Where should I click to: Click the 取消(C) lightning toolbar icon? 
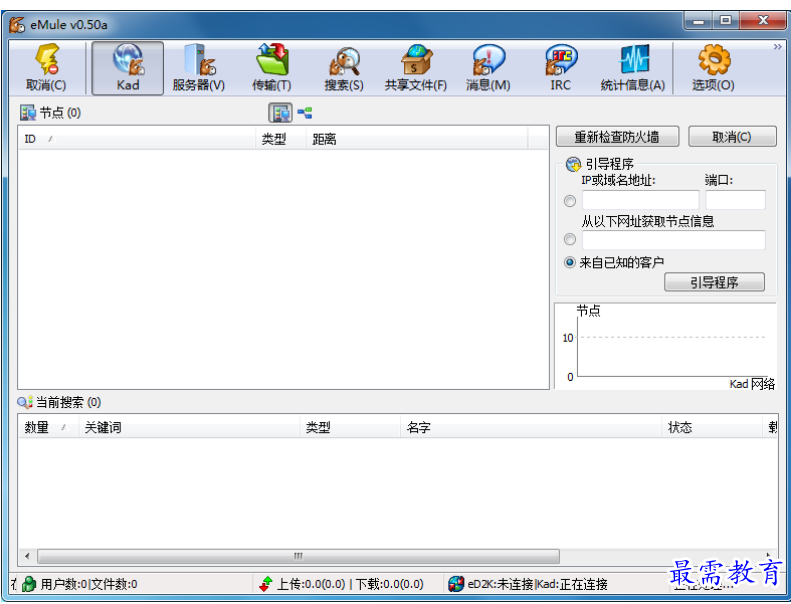coord(46,68)
